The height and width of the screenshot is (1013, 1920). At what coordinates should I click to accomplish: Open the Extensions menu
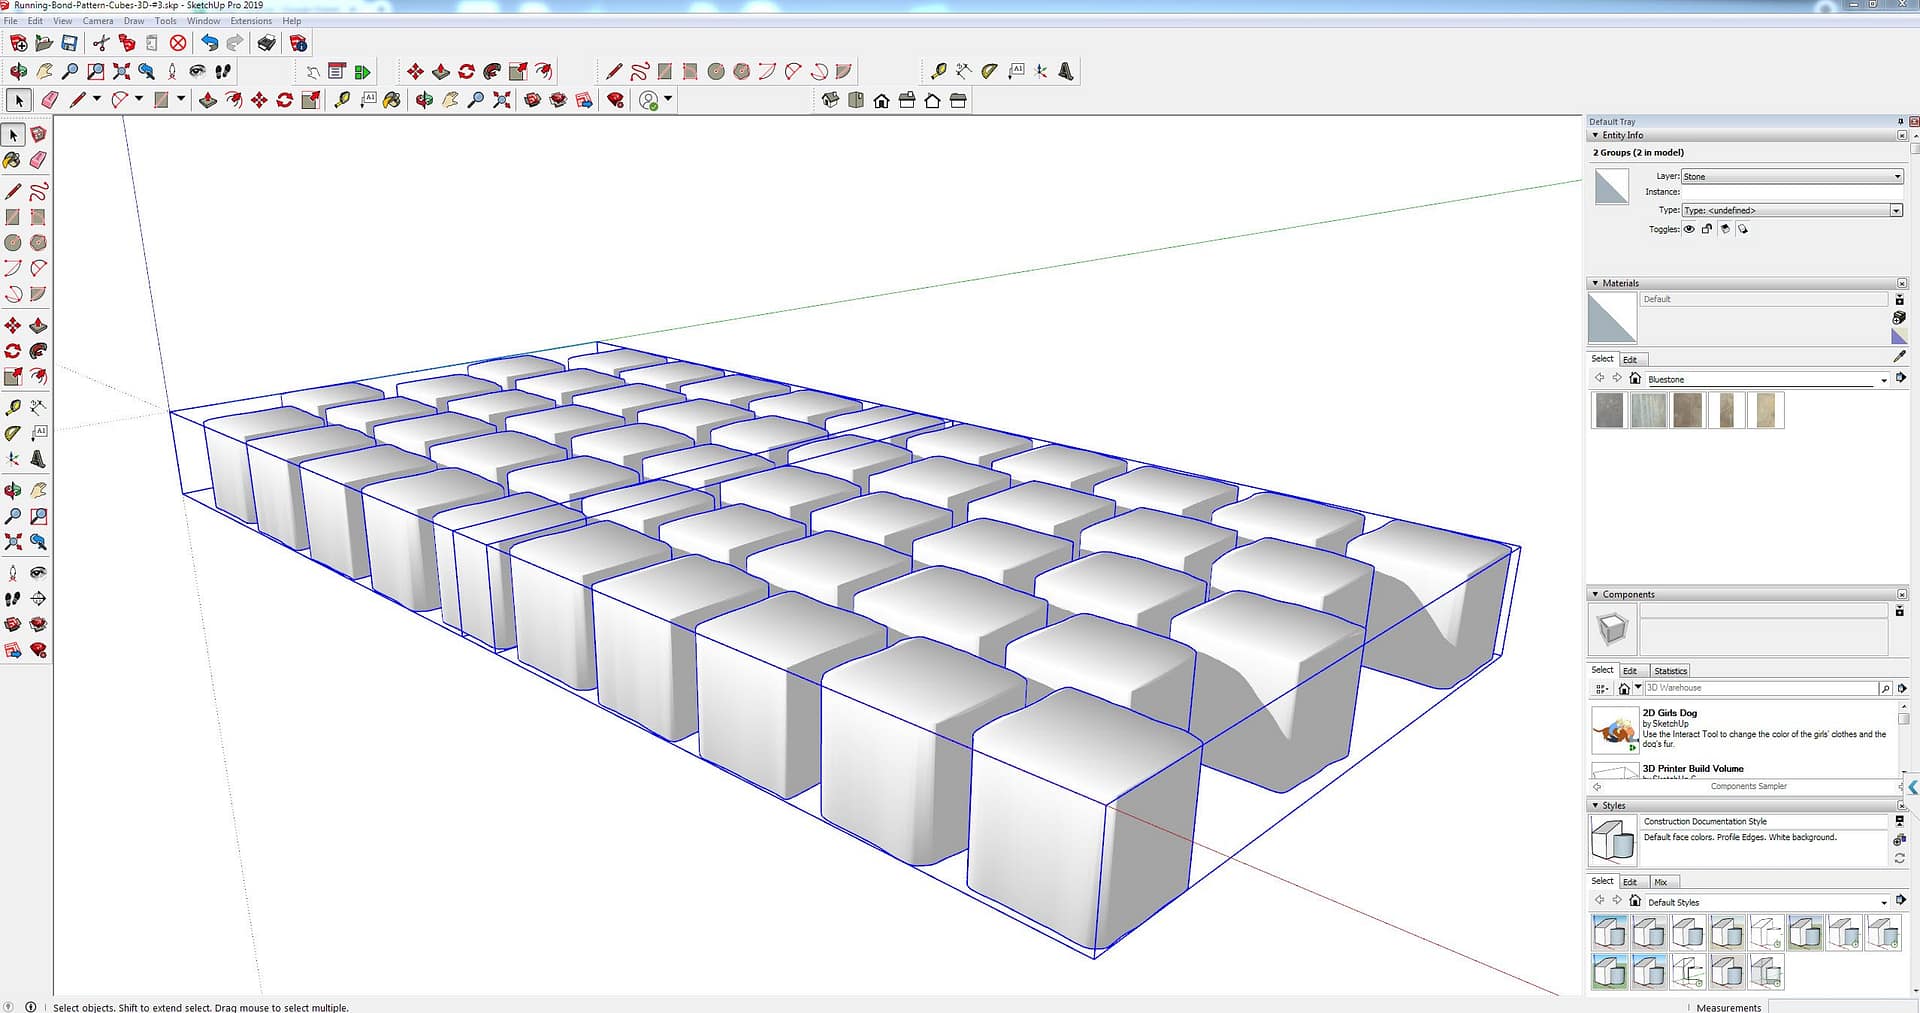251,21
